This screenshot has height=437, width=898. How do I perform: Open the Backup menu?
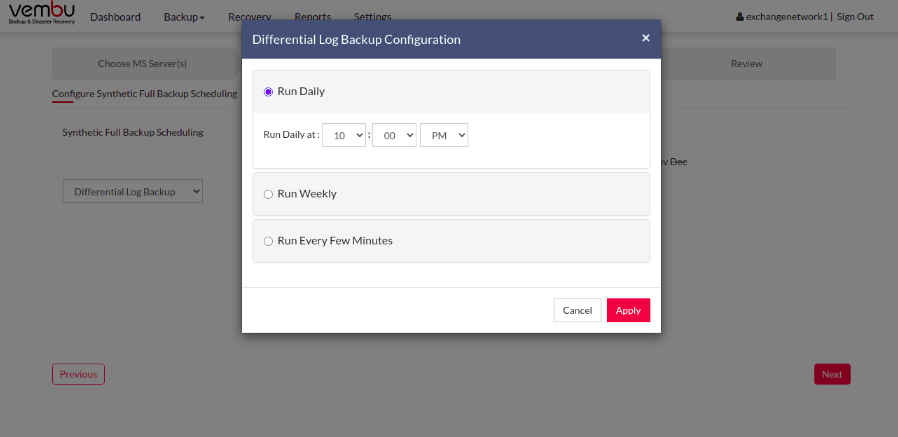pyautogui.click(x=184, y=17)
